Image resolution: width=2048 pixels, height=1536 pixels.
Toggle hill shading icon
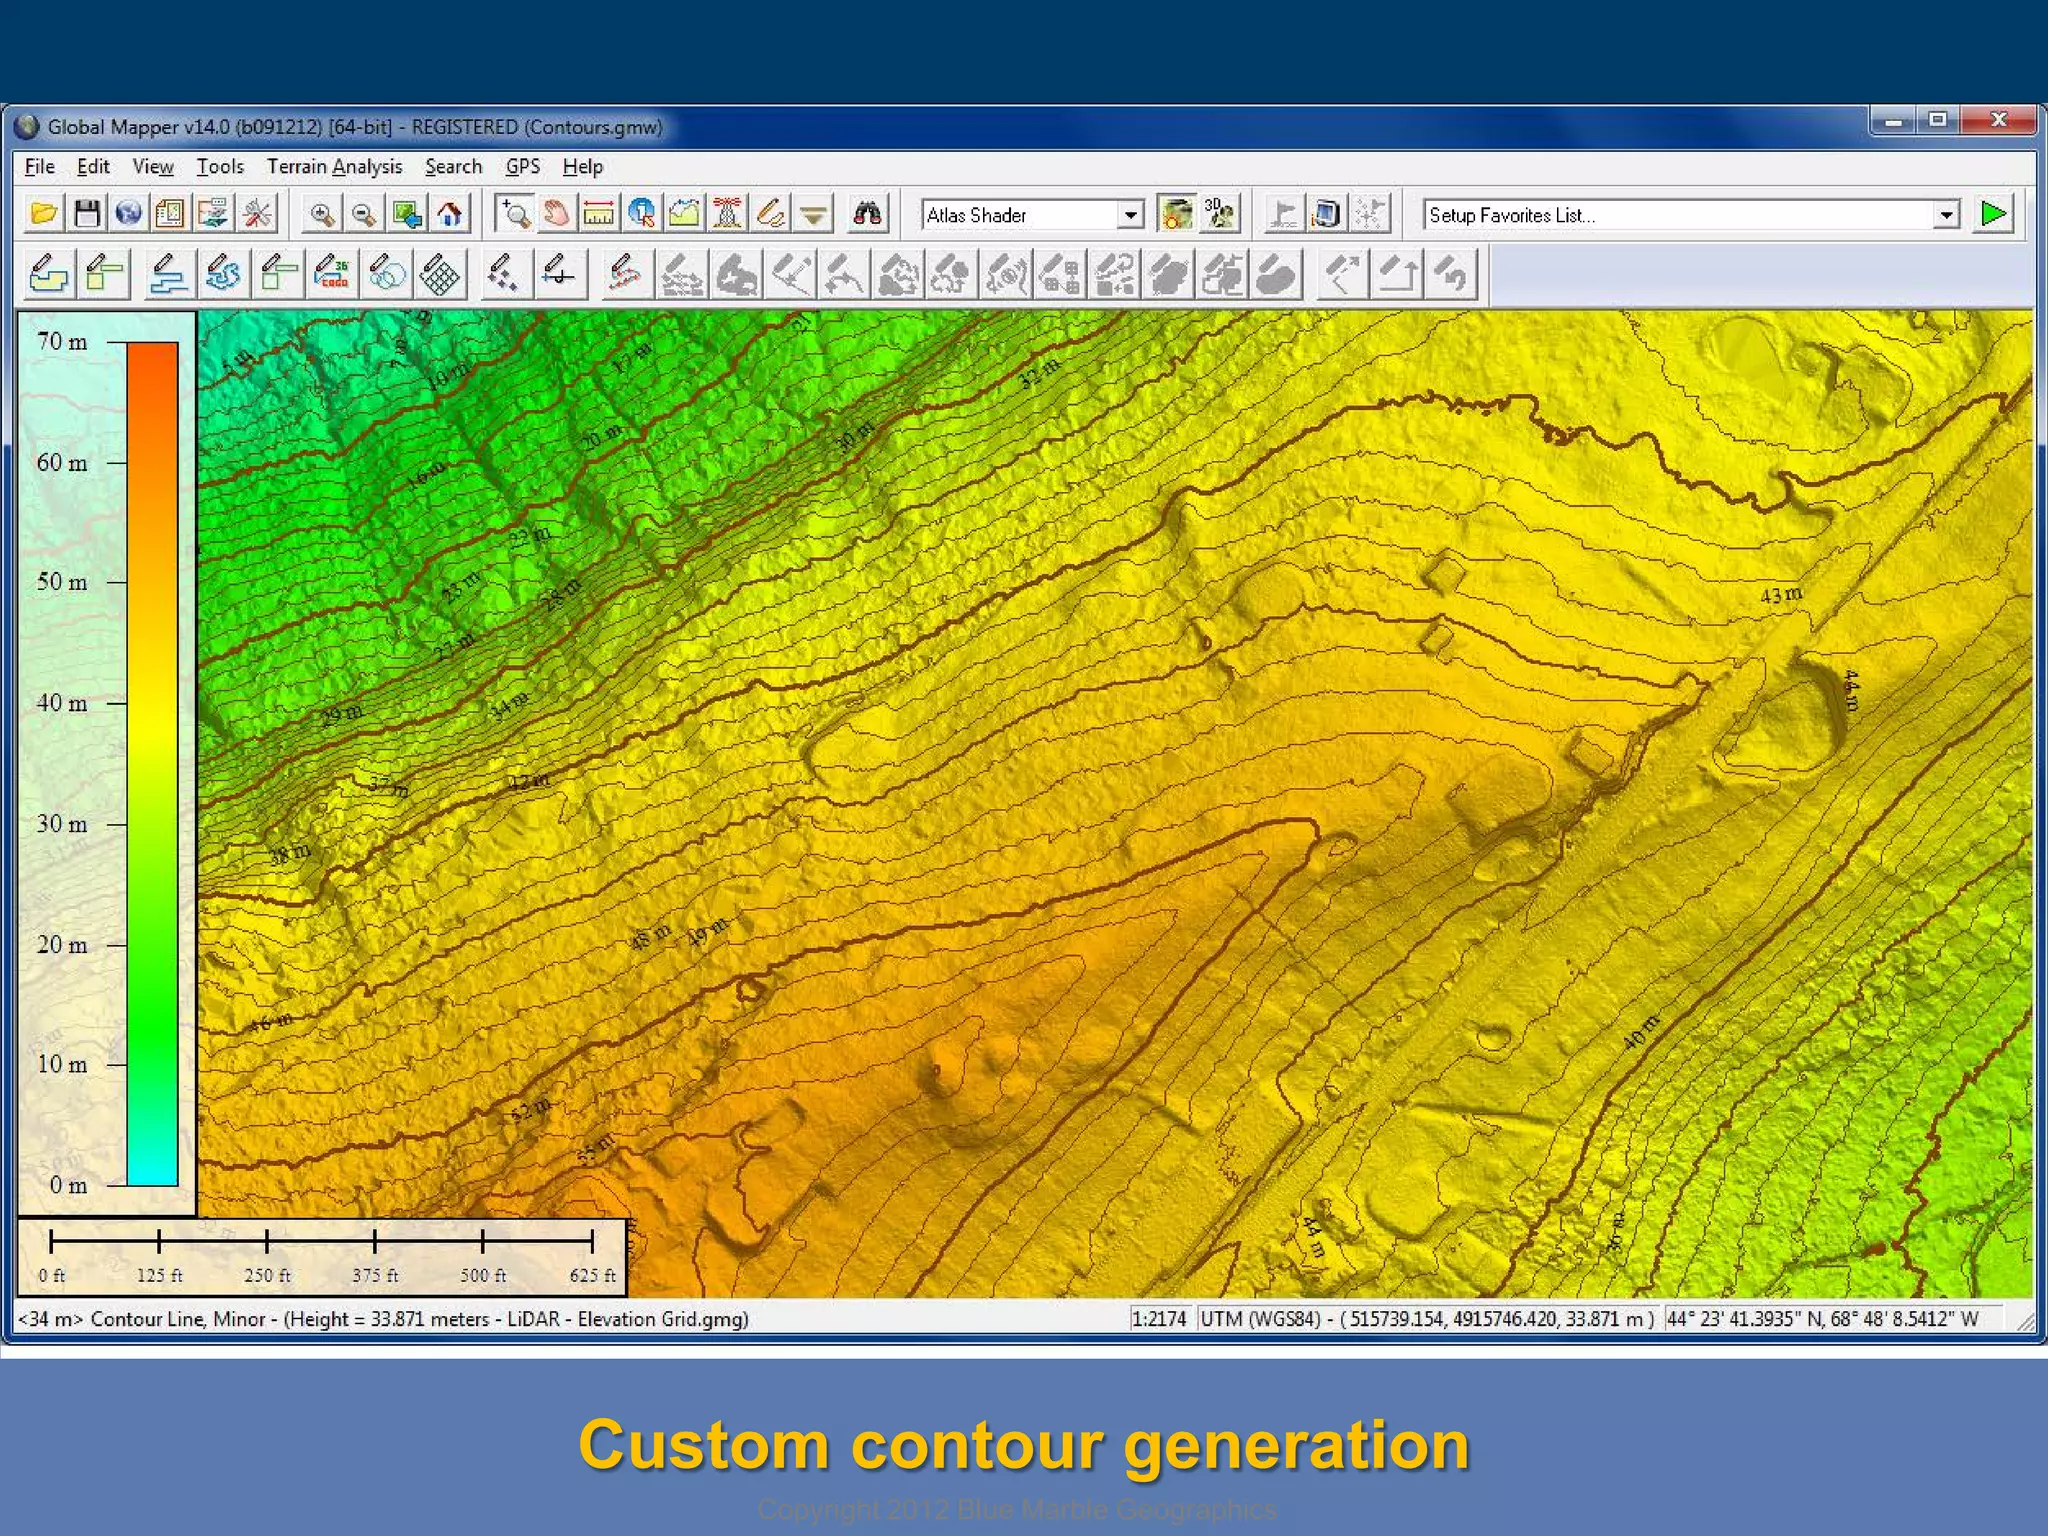click(x=1176, y=214)
